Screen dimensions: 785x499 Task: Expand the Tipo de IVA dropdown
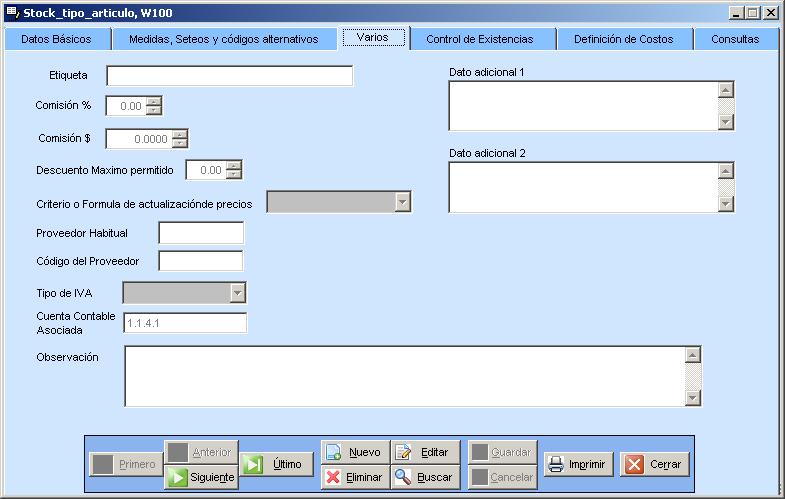coord(238,293)
